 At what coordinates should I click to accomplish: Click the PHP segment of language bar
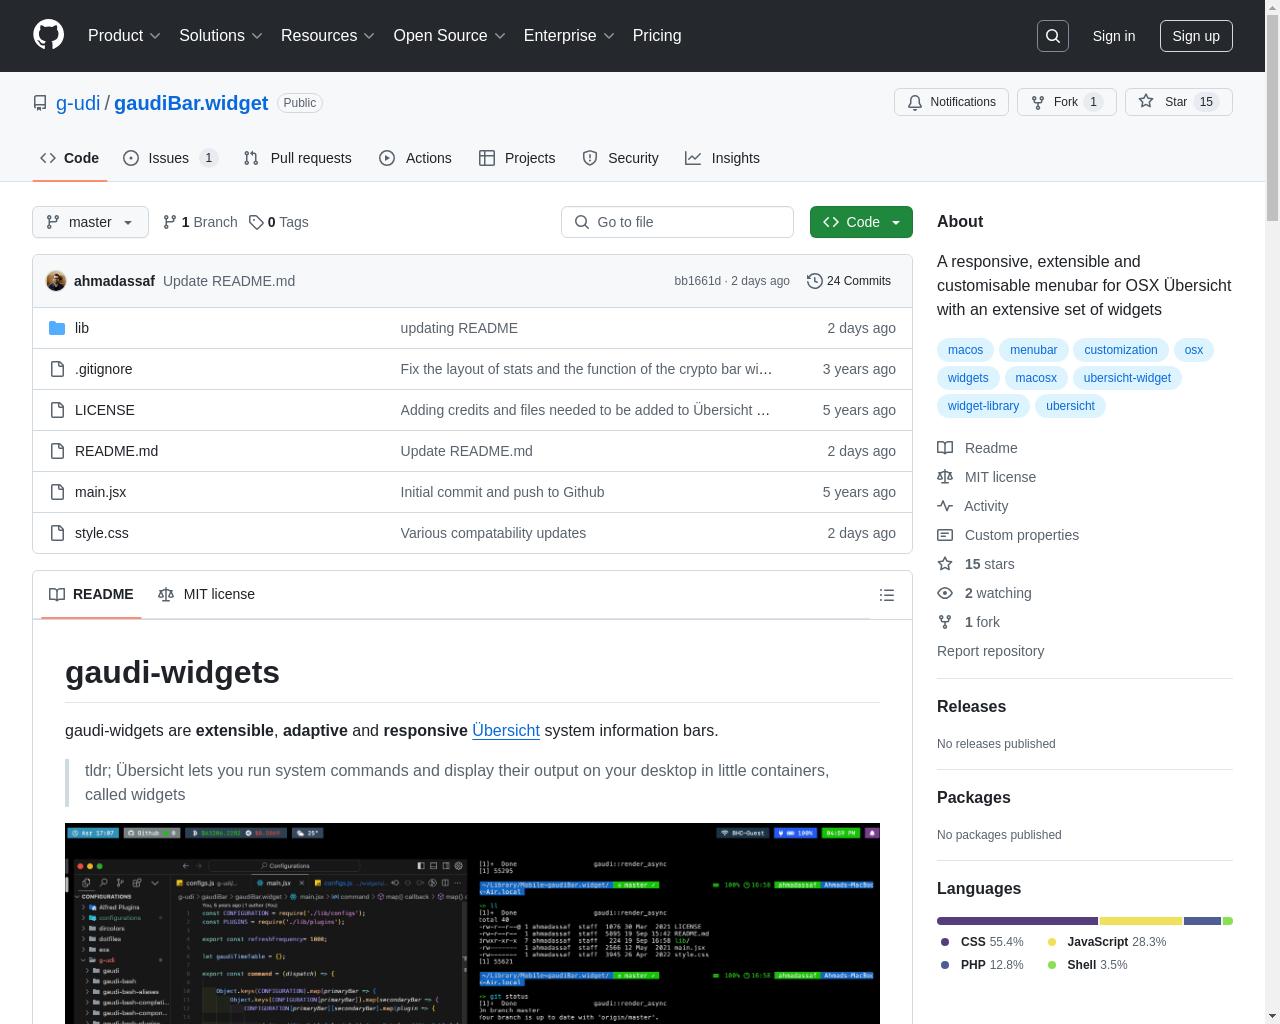pos(1203,921)
